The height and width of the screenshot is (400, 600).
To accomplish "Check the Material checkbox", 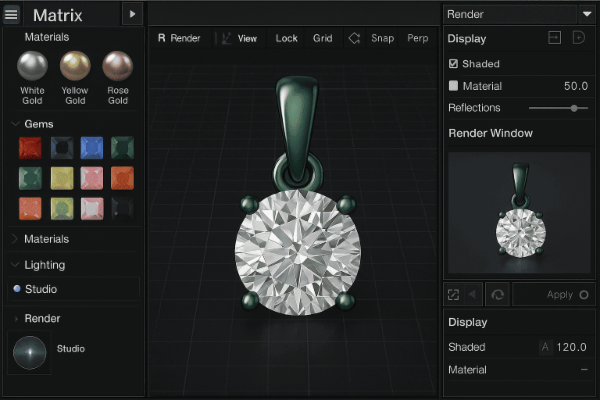I will pyautogui.click(x=453, y=86).
